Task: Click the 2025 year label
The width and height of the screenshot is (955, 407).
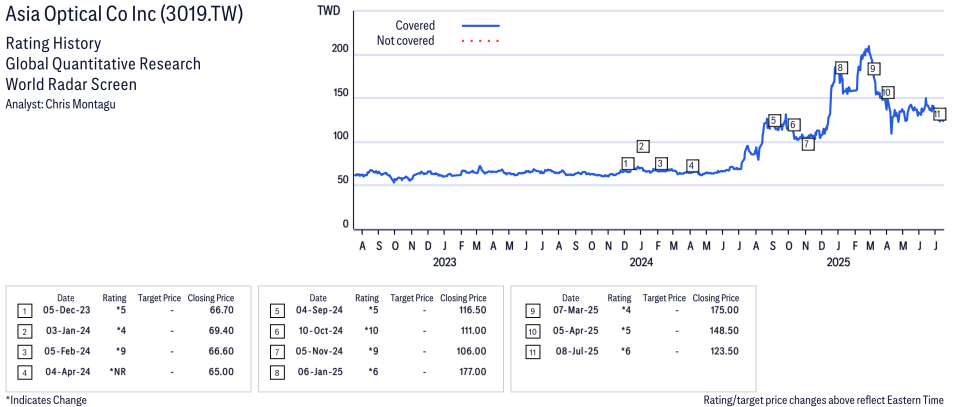Action: [838, 263]
